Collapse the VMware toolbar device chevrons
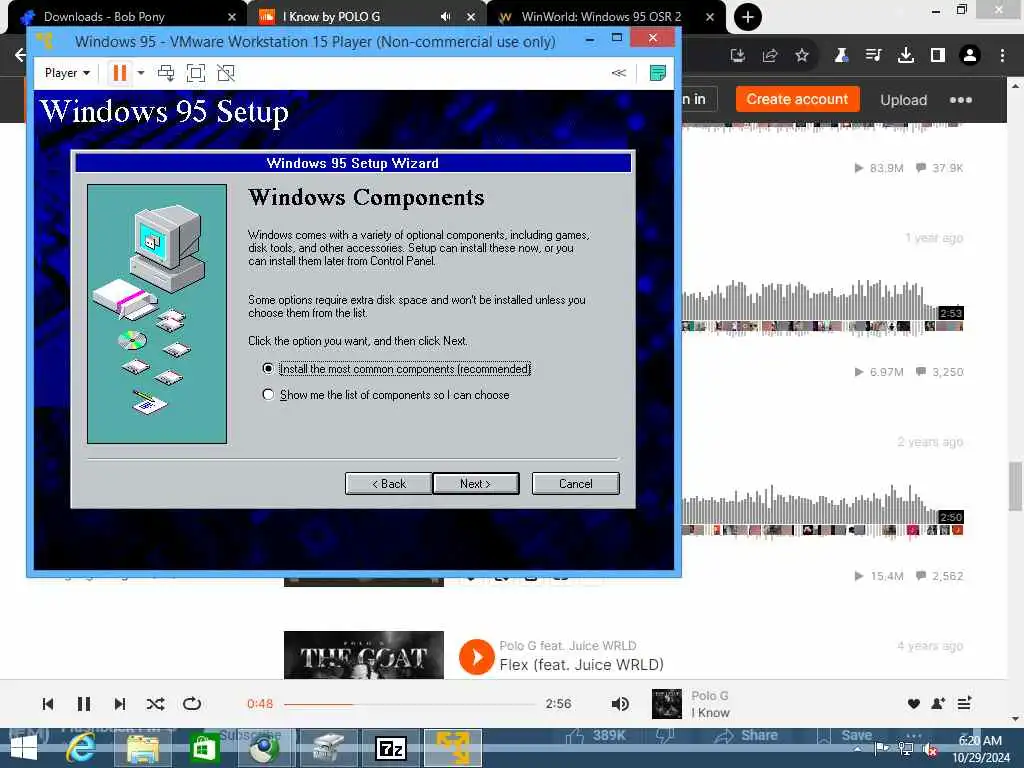Image resolution: width=1024 pixels, height=768 pixels. tap(618, 72)
